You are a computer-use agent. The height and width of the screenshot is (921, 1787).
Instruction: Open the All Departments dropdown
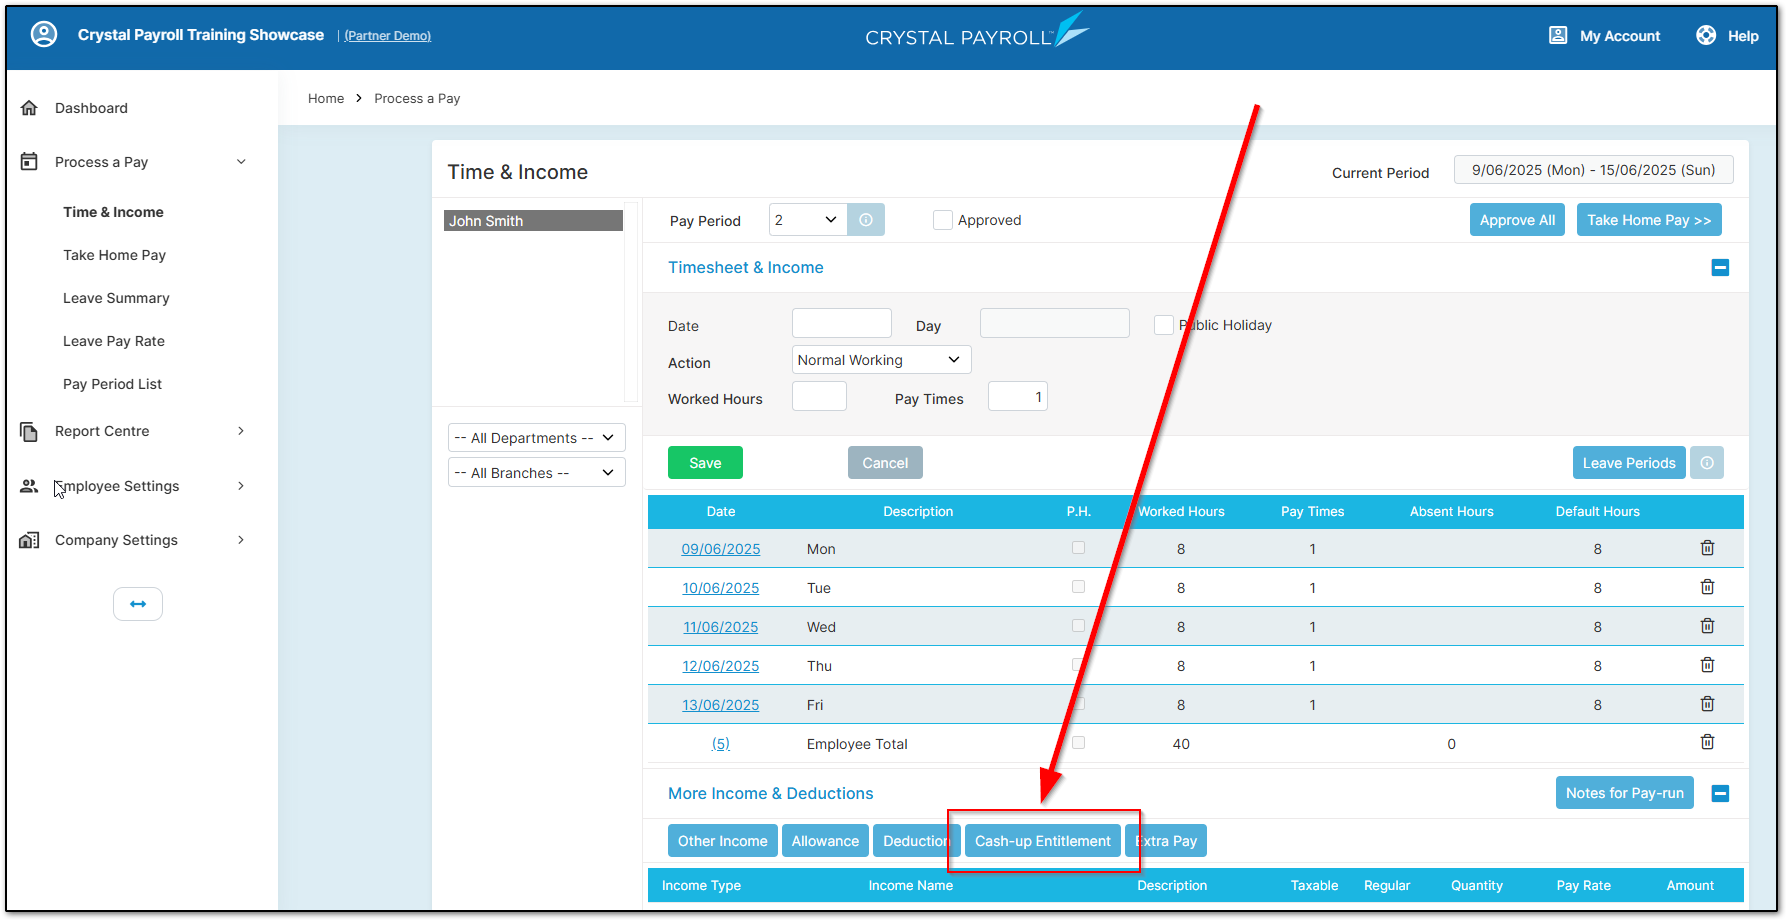537,438
